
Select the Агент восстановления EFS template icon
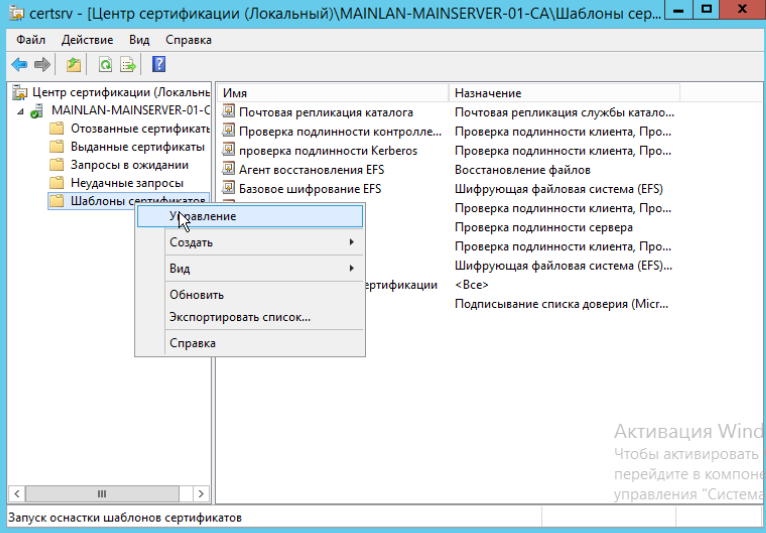[x=229, y=170]
